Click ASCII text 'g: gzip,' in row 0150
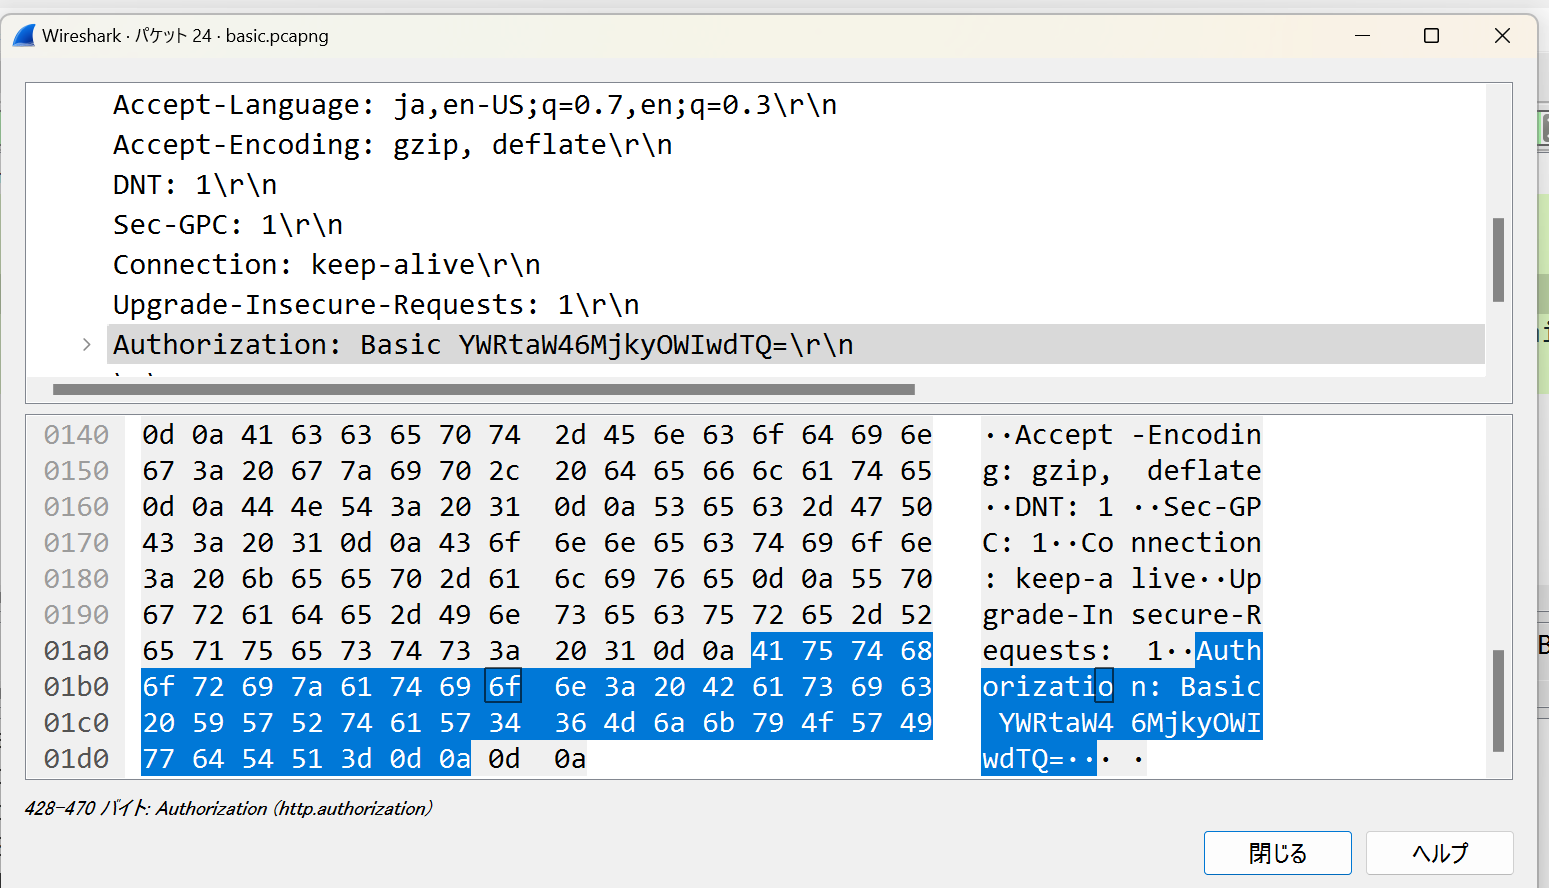Screen dimensions: 1549x888 point(1047,471)
